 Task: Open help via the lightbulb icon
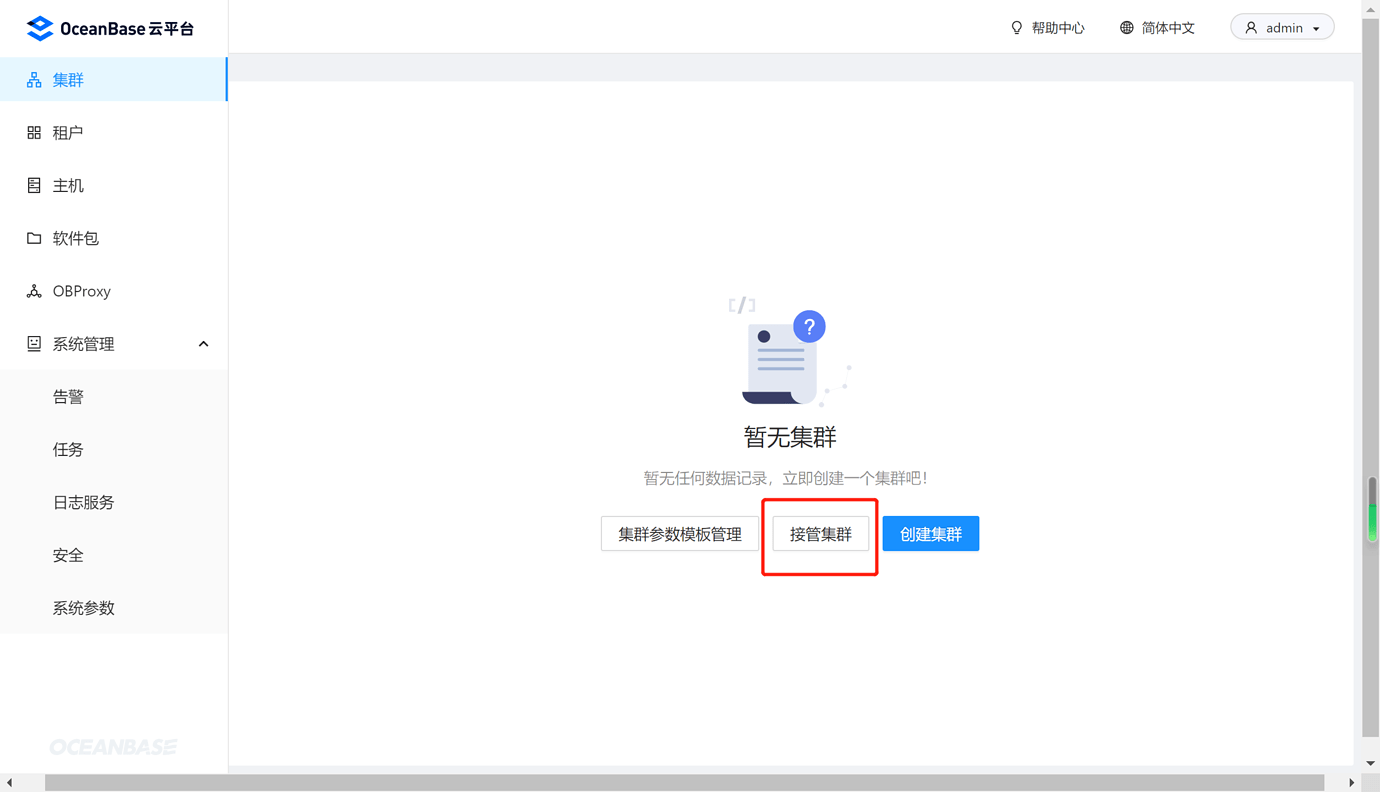1016,27
